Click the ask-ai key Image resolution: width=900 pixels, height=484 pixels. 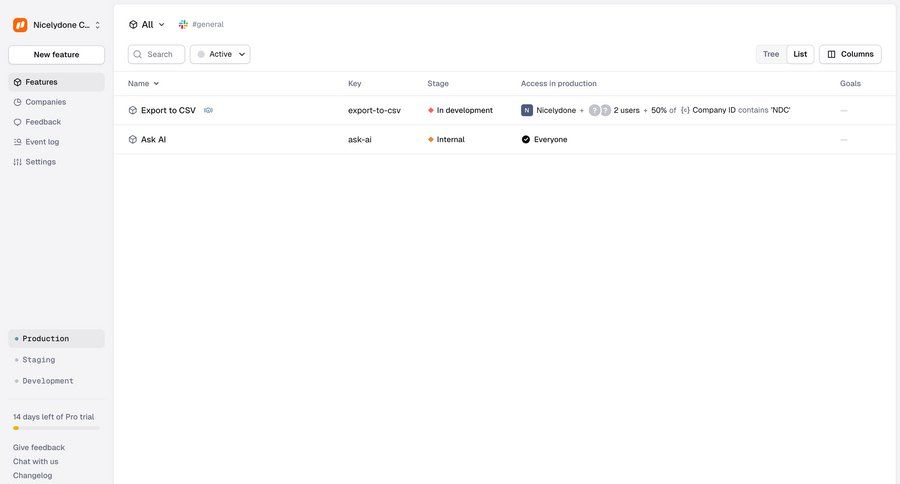pos(359,140)
